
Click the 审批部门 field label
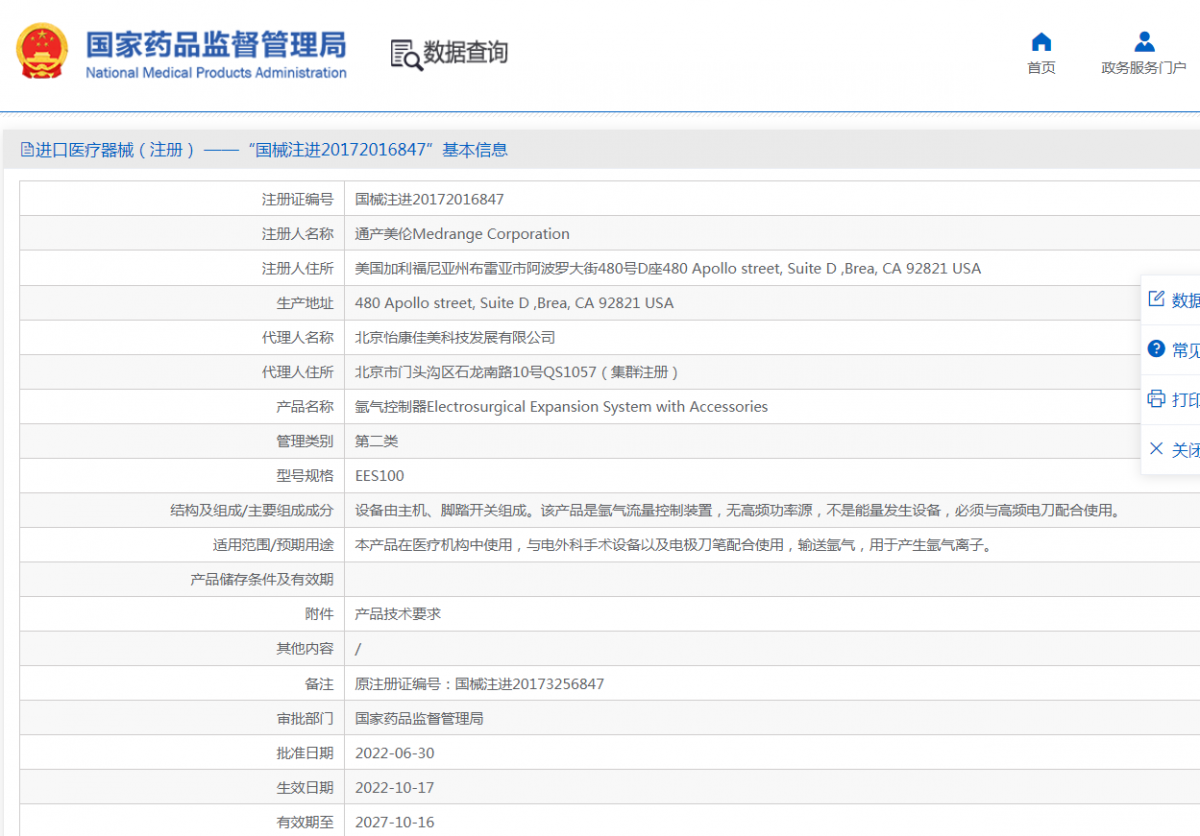tap(305, 718)
